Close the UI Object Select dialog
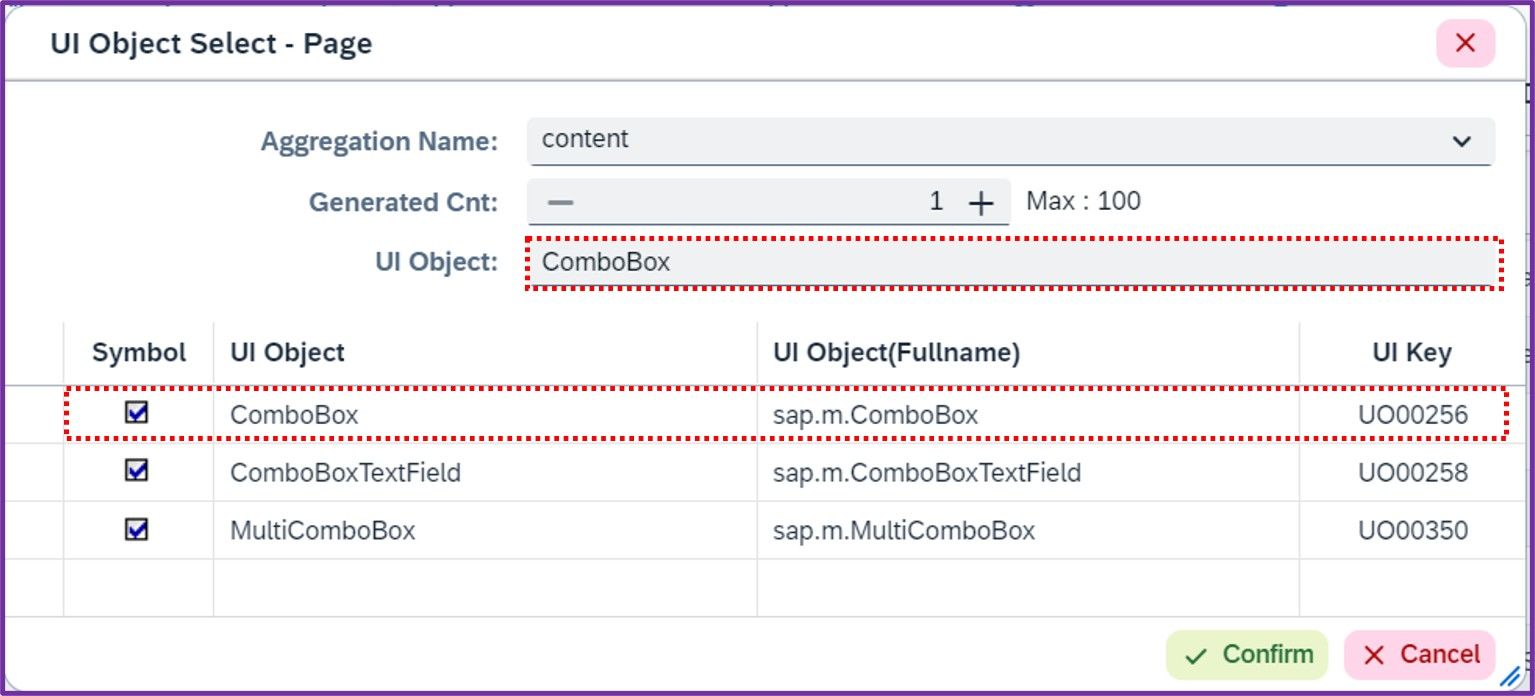 point(1465,43)
